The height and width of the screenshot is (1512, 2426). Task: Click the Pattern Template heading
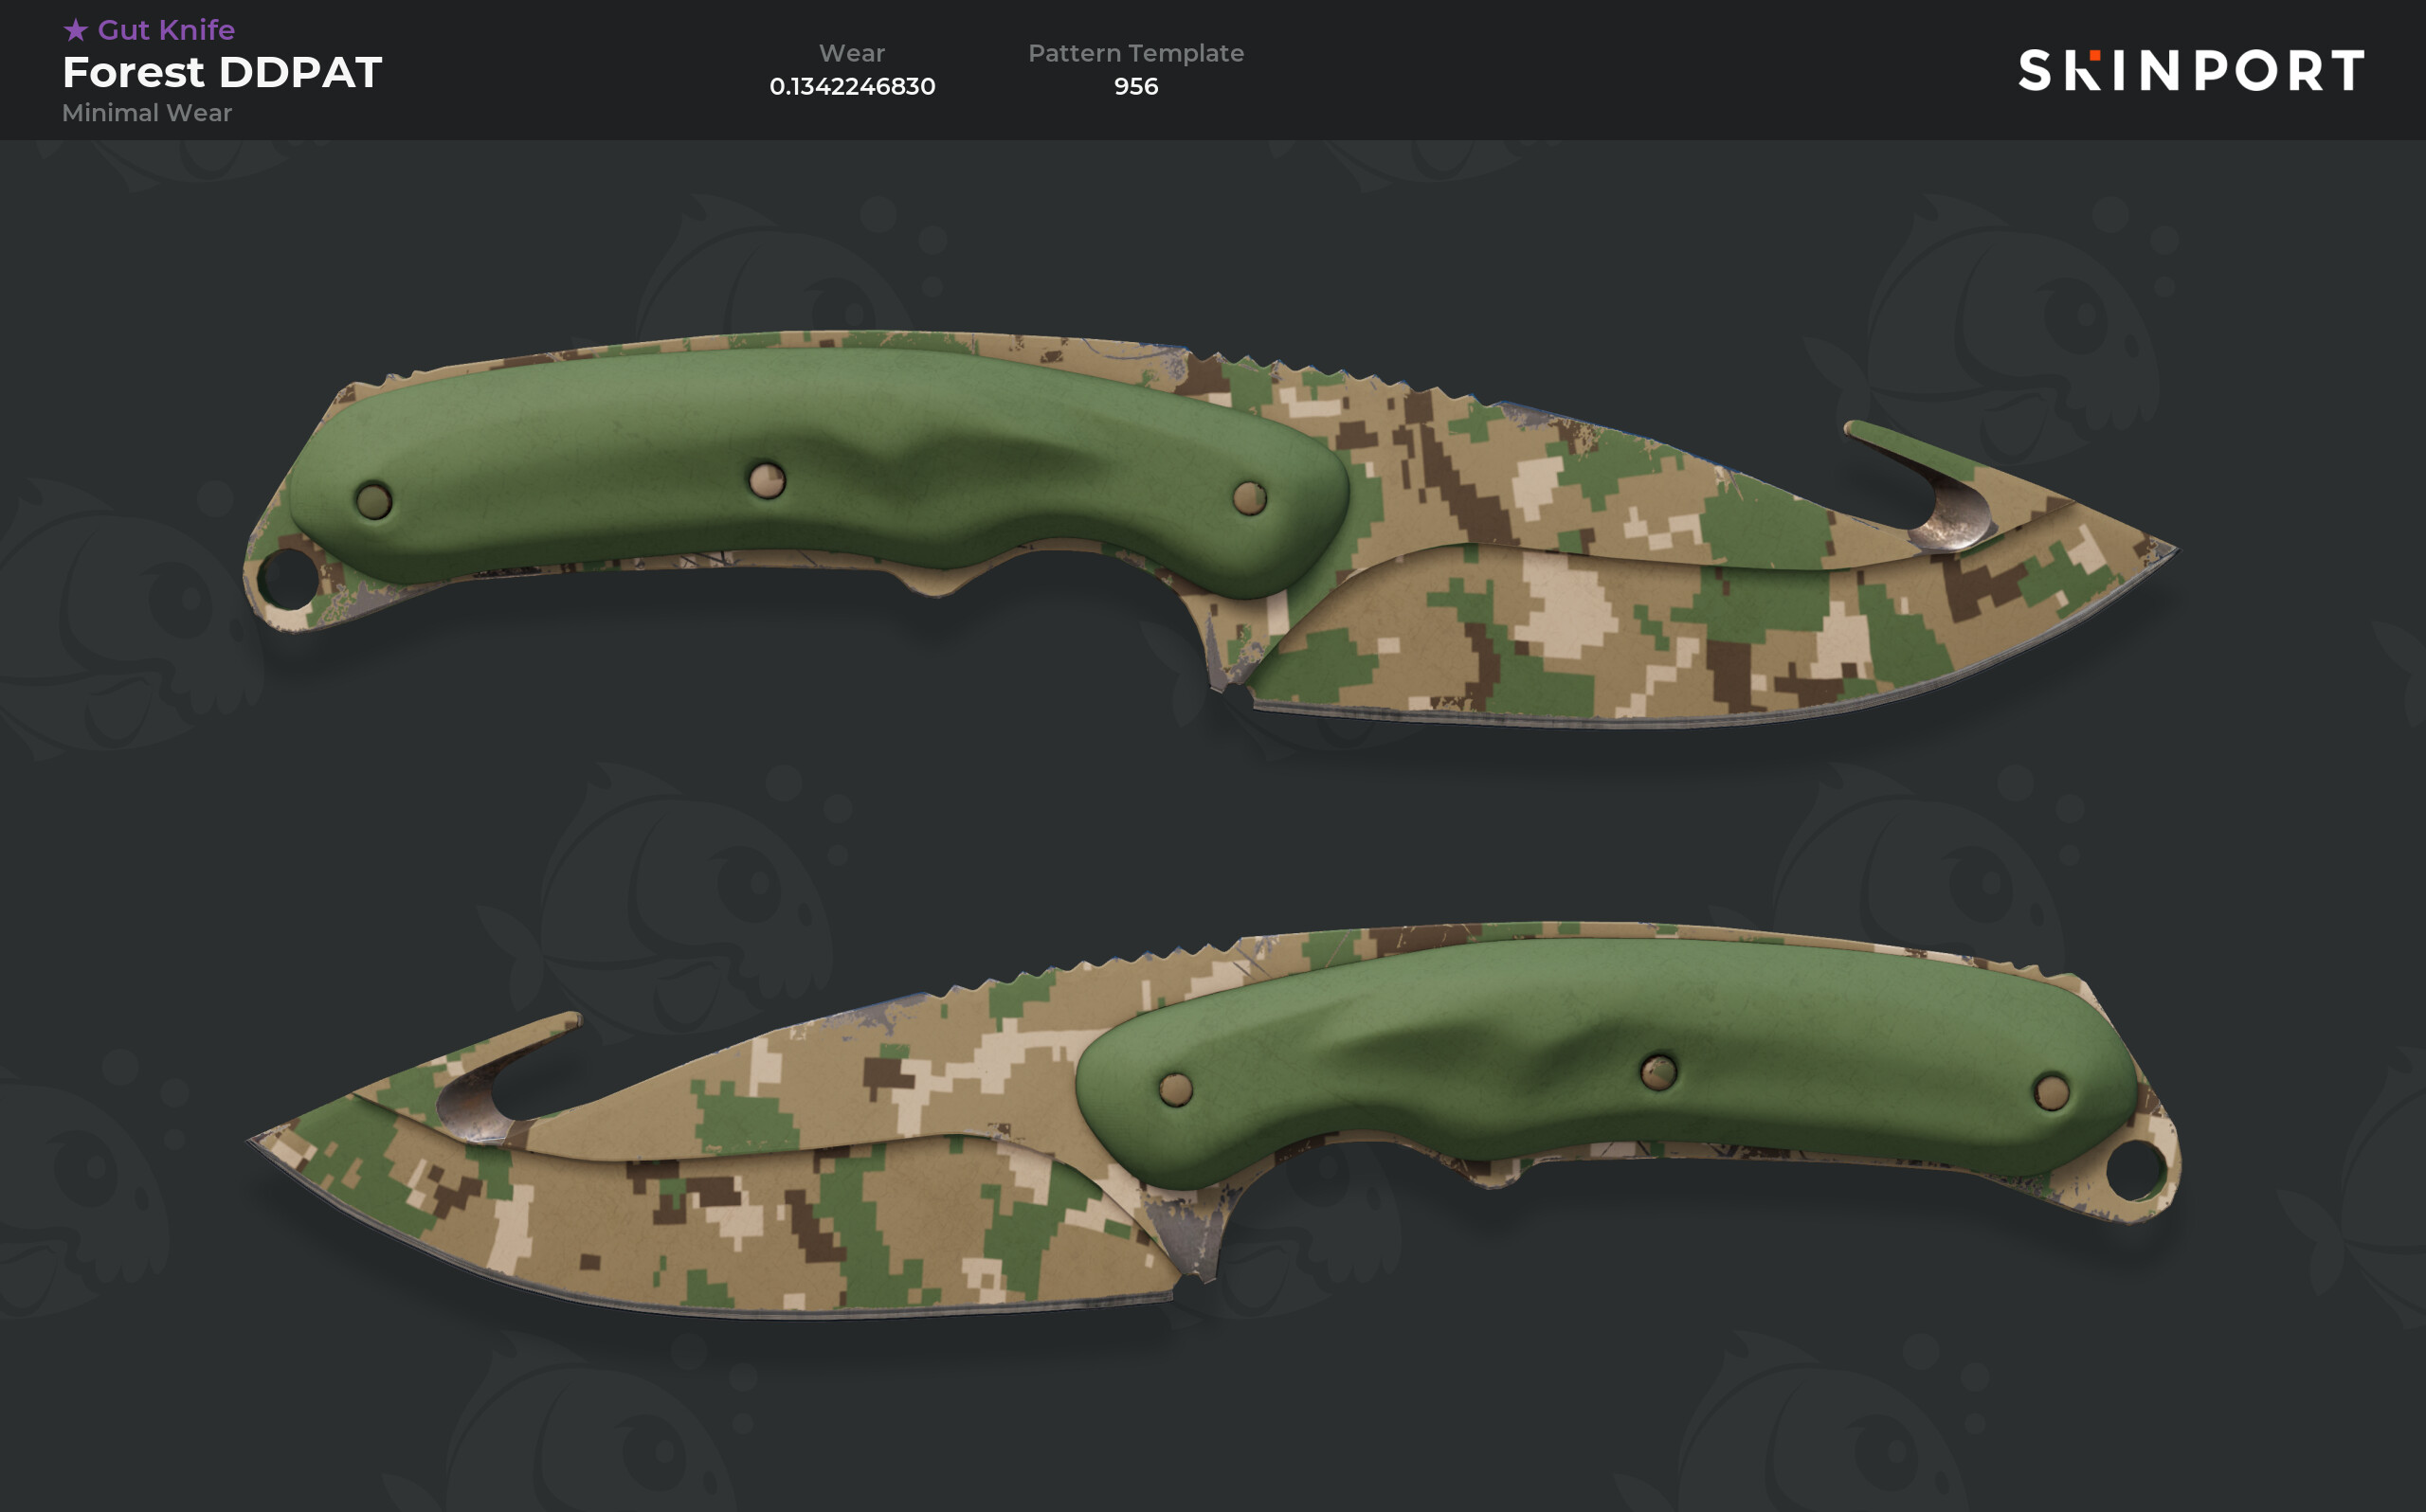1136,53
